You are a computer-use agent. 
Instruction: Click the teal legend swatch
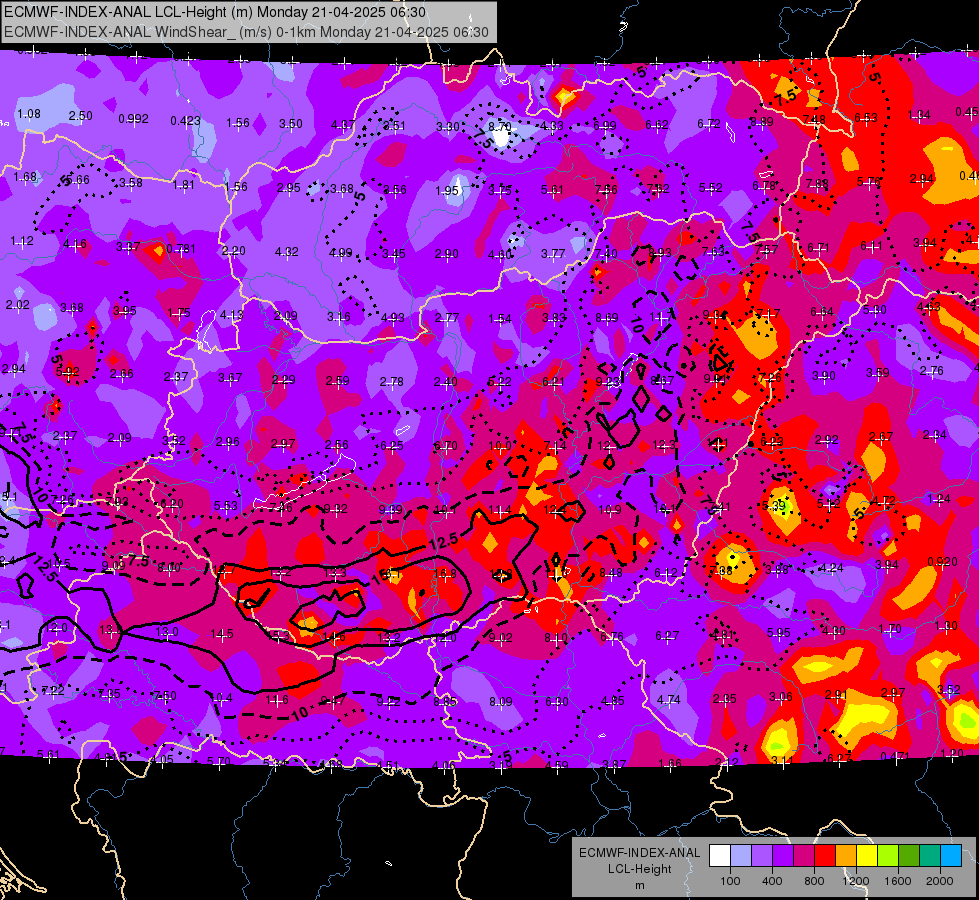click(x=930, y=856)
